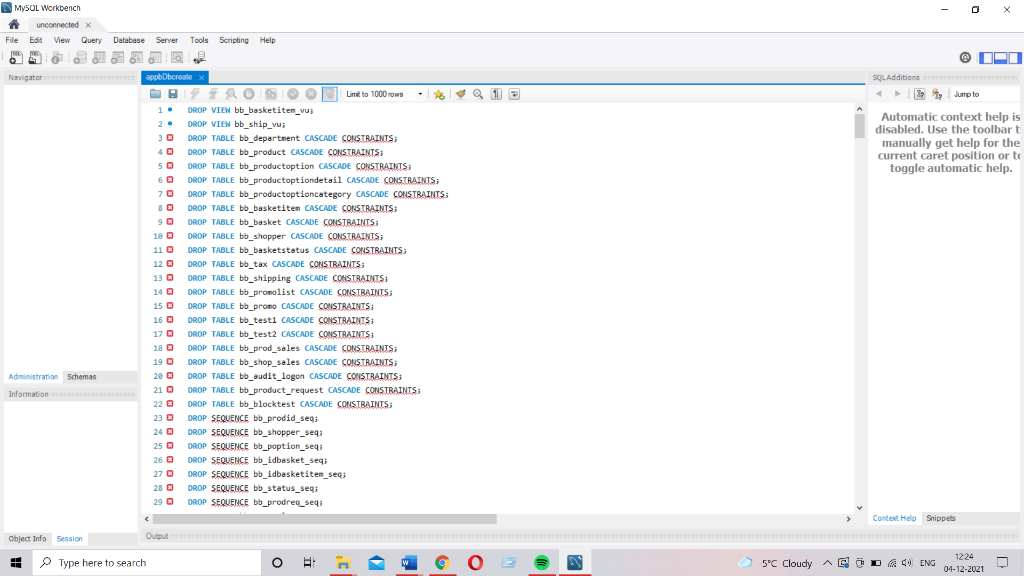Image resolution: width=1024 pixels, height=576 pixels.
Task: Select the Context Help tab
Action: (894, 518)
